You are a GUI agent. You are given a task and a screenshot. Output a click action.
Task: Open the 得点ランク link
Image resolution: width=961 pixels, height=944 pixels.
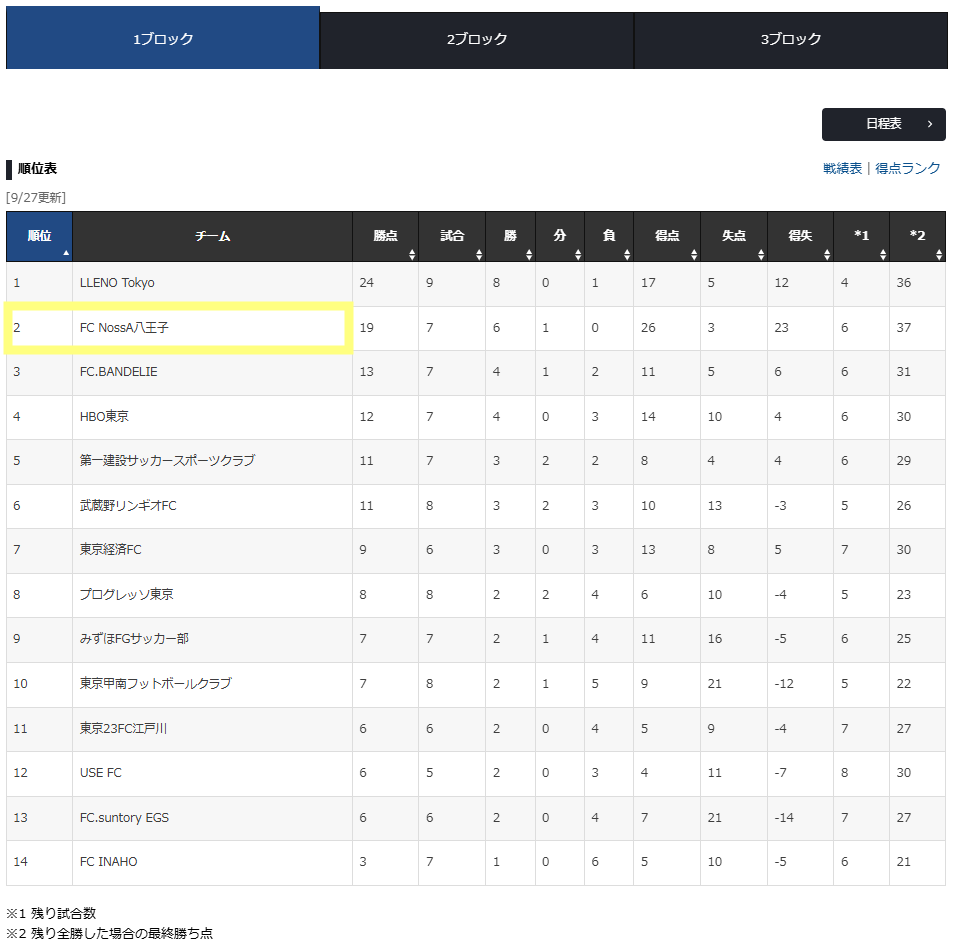coord(907,169)
